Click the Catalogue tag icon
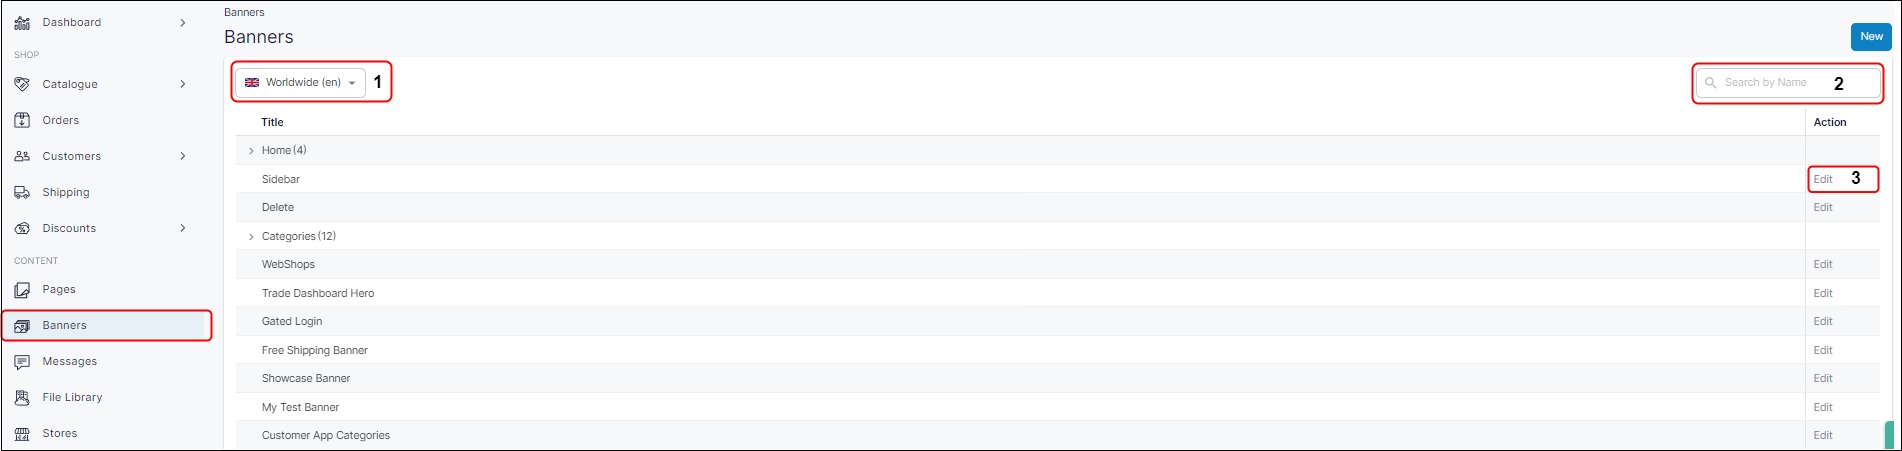This screenshot has width=1902, height=451. [22, 84]
